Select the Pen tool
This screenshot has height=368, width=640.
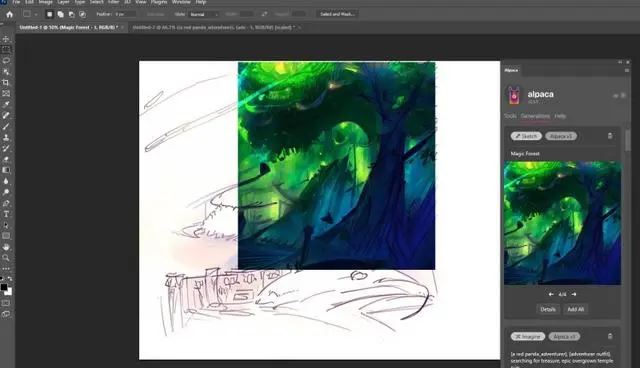(x=6, y=203)
